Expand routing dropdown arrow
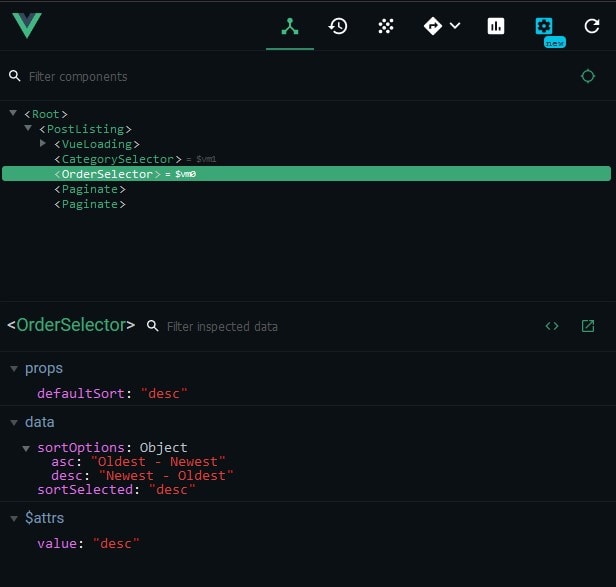Image resolution: width=616 pixels, height=587 pixels. [x=456, y=26]
